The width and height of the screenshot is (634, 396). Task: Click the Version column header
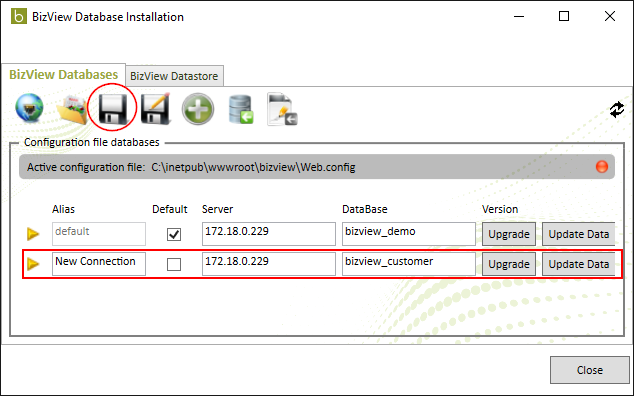point(500,209)
